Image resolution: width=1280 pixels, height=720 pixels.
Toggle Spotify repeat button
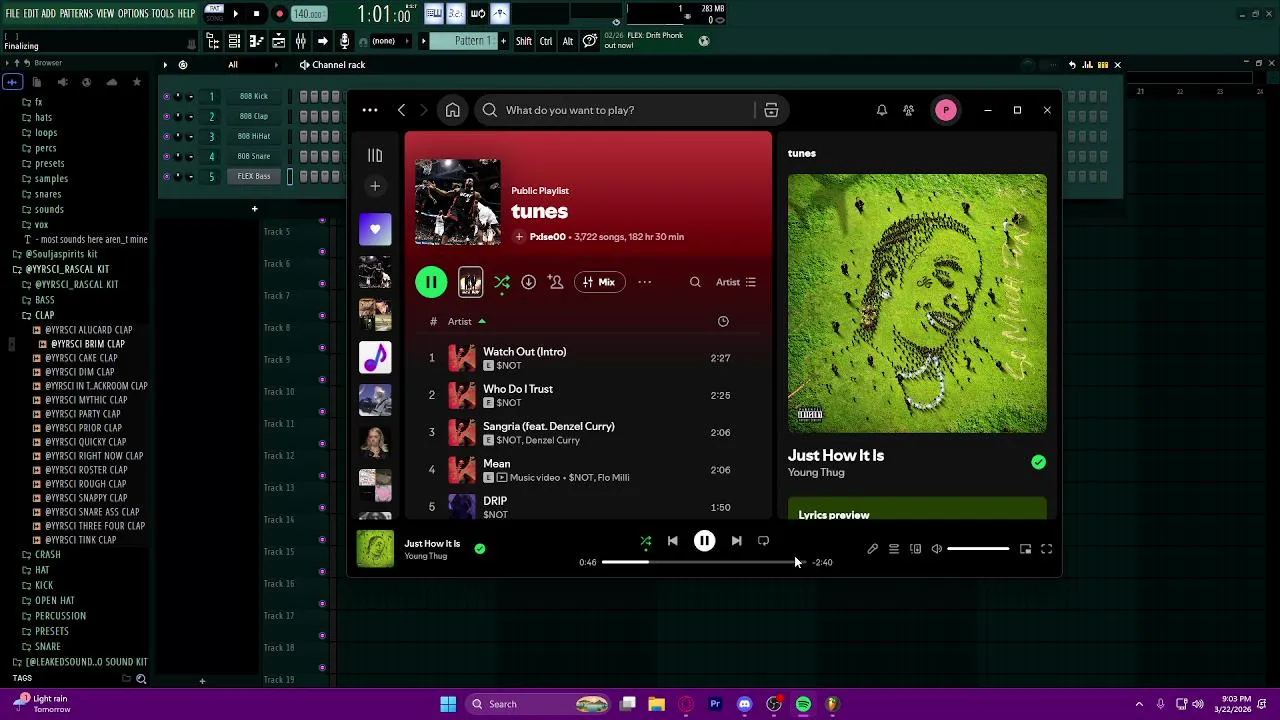pyautogui.click(x=763, y=541)
